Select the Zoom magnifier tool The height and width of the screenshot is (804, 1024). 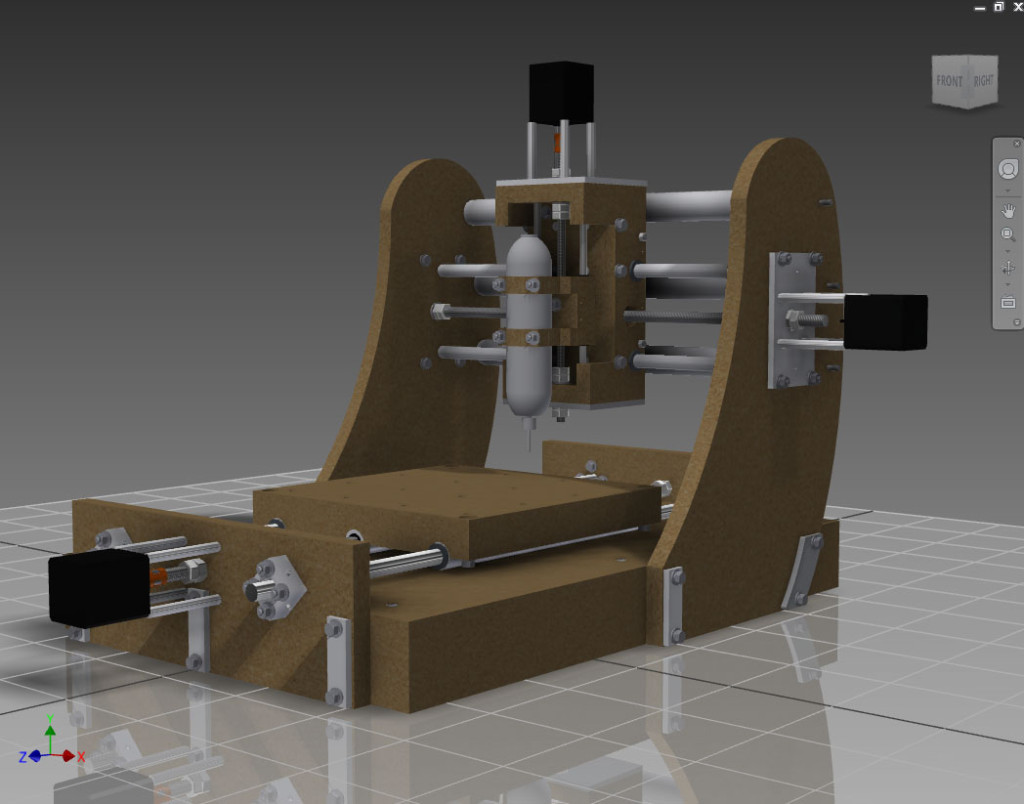(x=1008, y=234)
